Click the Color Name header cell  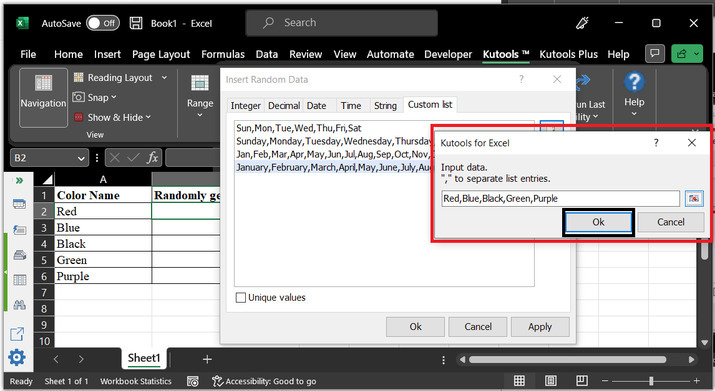(103, 195)
